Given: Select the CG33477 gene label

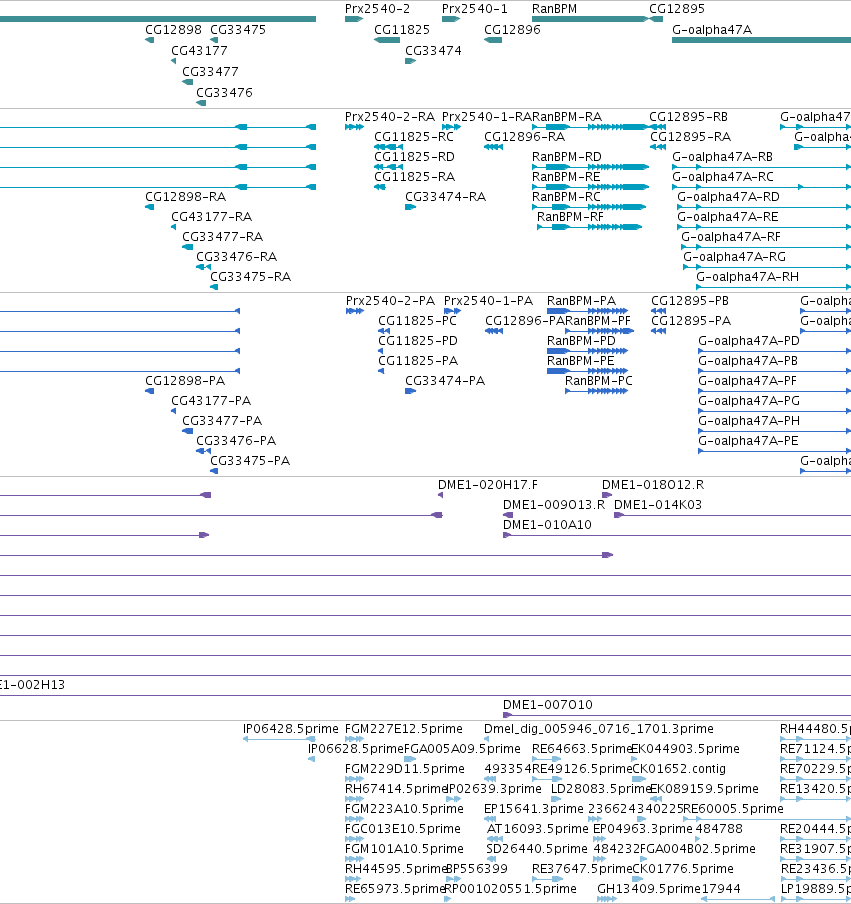Looking at the screenshot, I should click(210, 71).
